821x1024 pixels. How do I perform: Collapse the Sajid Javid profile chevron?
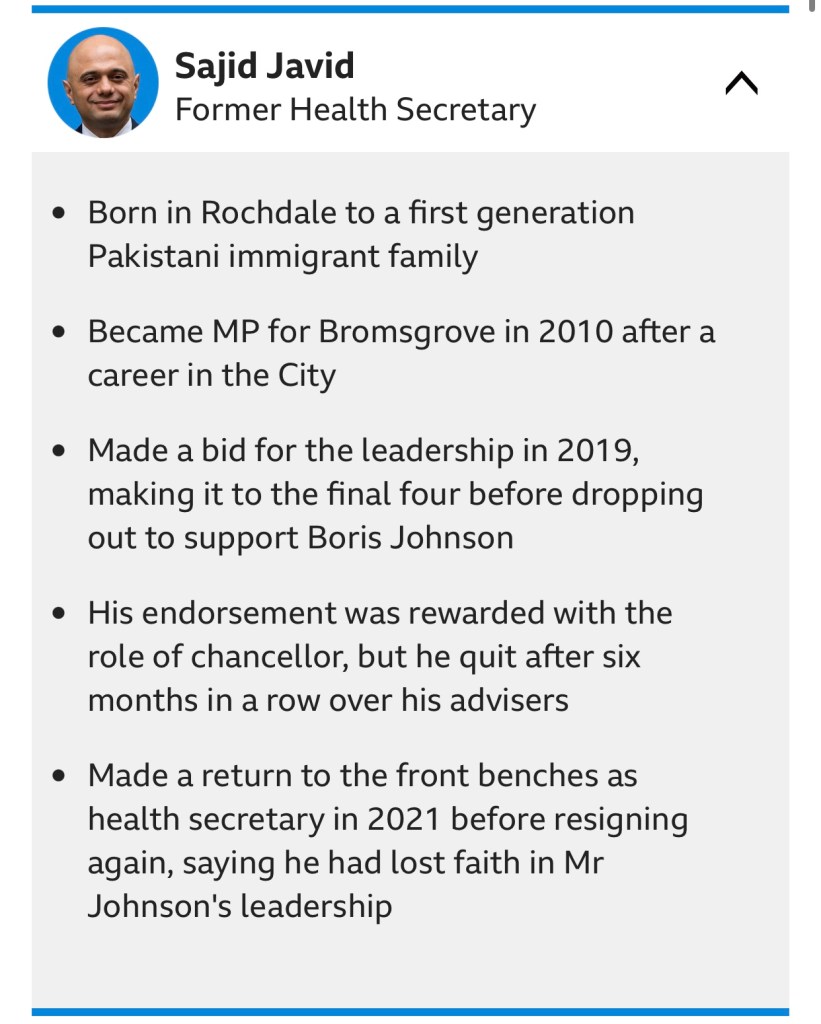coord(741,85)
